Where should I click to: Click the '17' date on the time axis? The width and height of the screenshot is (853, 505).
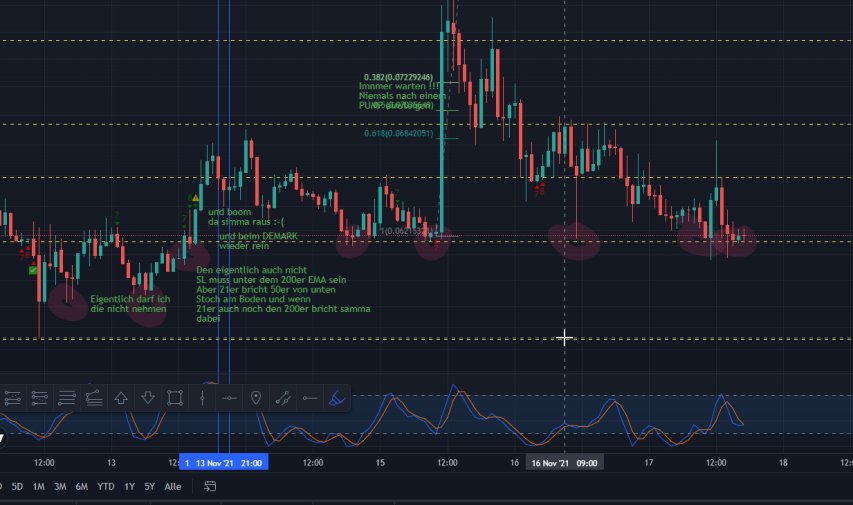(648, 463)
